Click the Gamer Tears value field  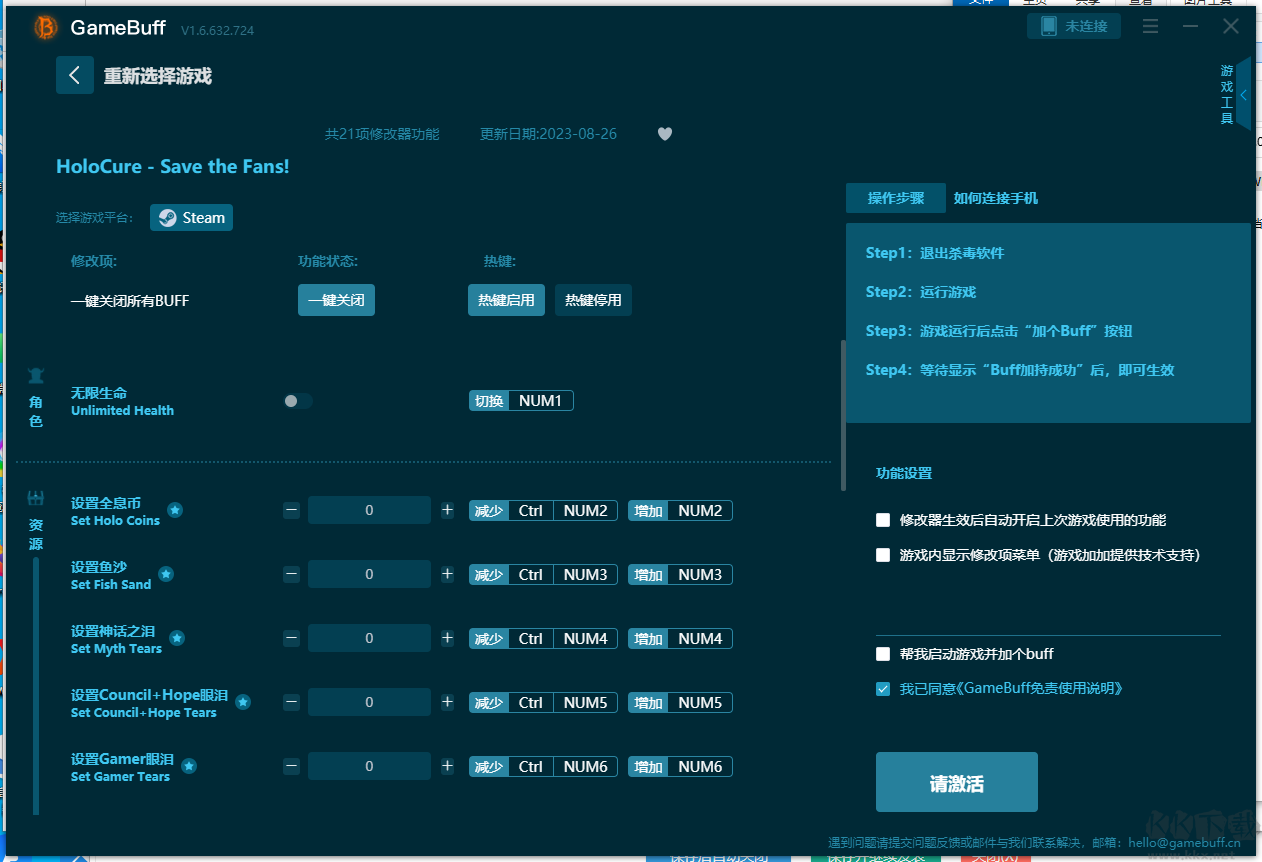369,766
